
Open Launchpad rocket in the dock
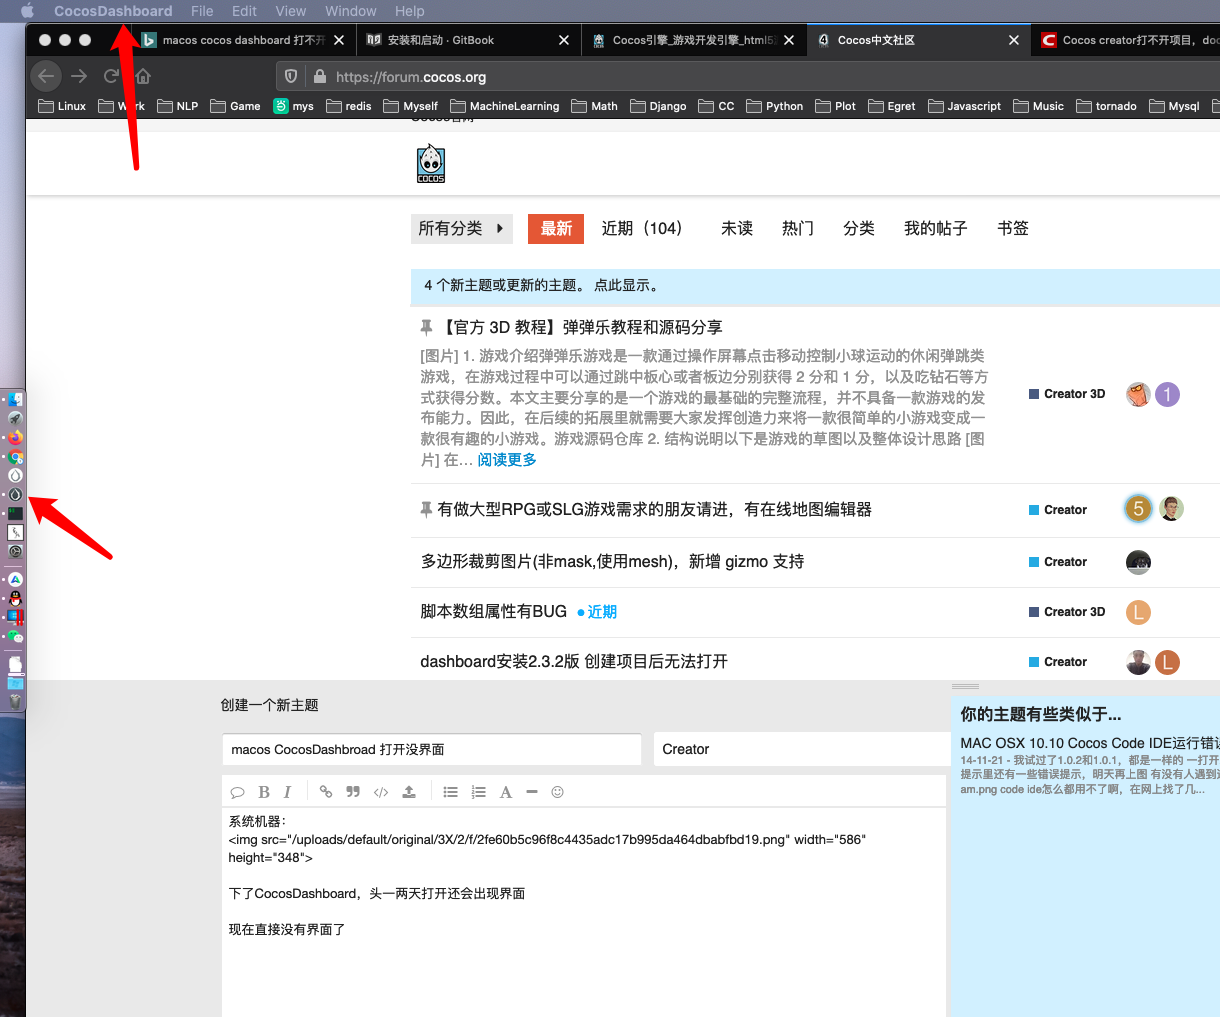tap(15, 418)
